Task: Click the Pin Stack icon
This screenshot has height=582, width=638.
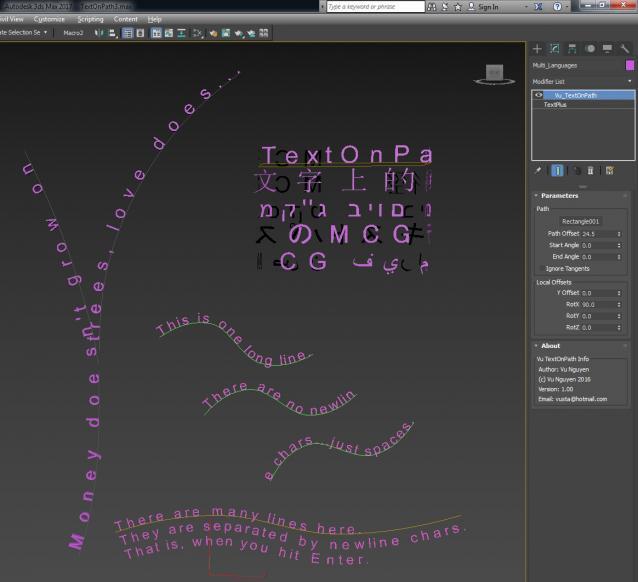Action: click(x=537, y=171)
